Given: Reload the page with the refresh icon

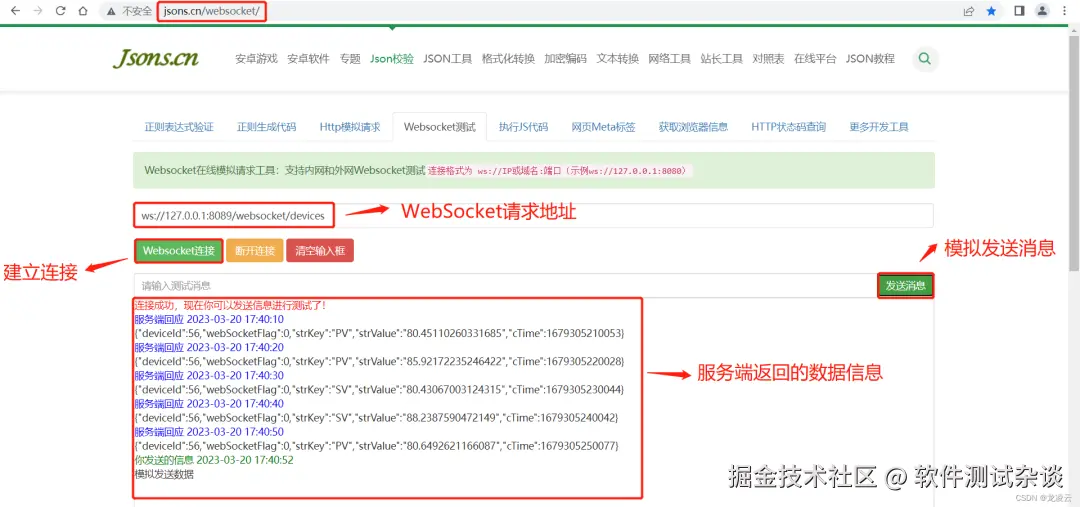Looking at the screenshot, I should click(61, 11).
